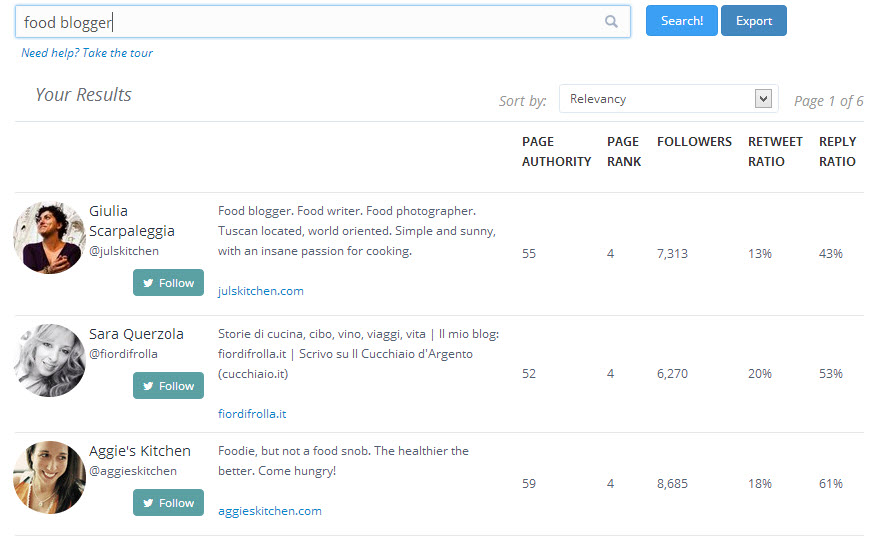Visit the fiordifrolla.it website link
This screenshot has width=878, height=539.
coord(252,414)
